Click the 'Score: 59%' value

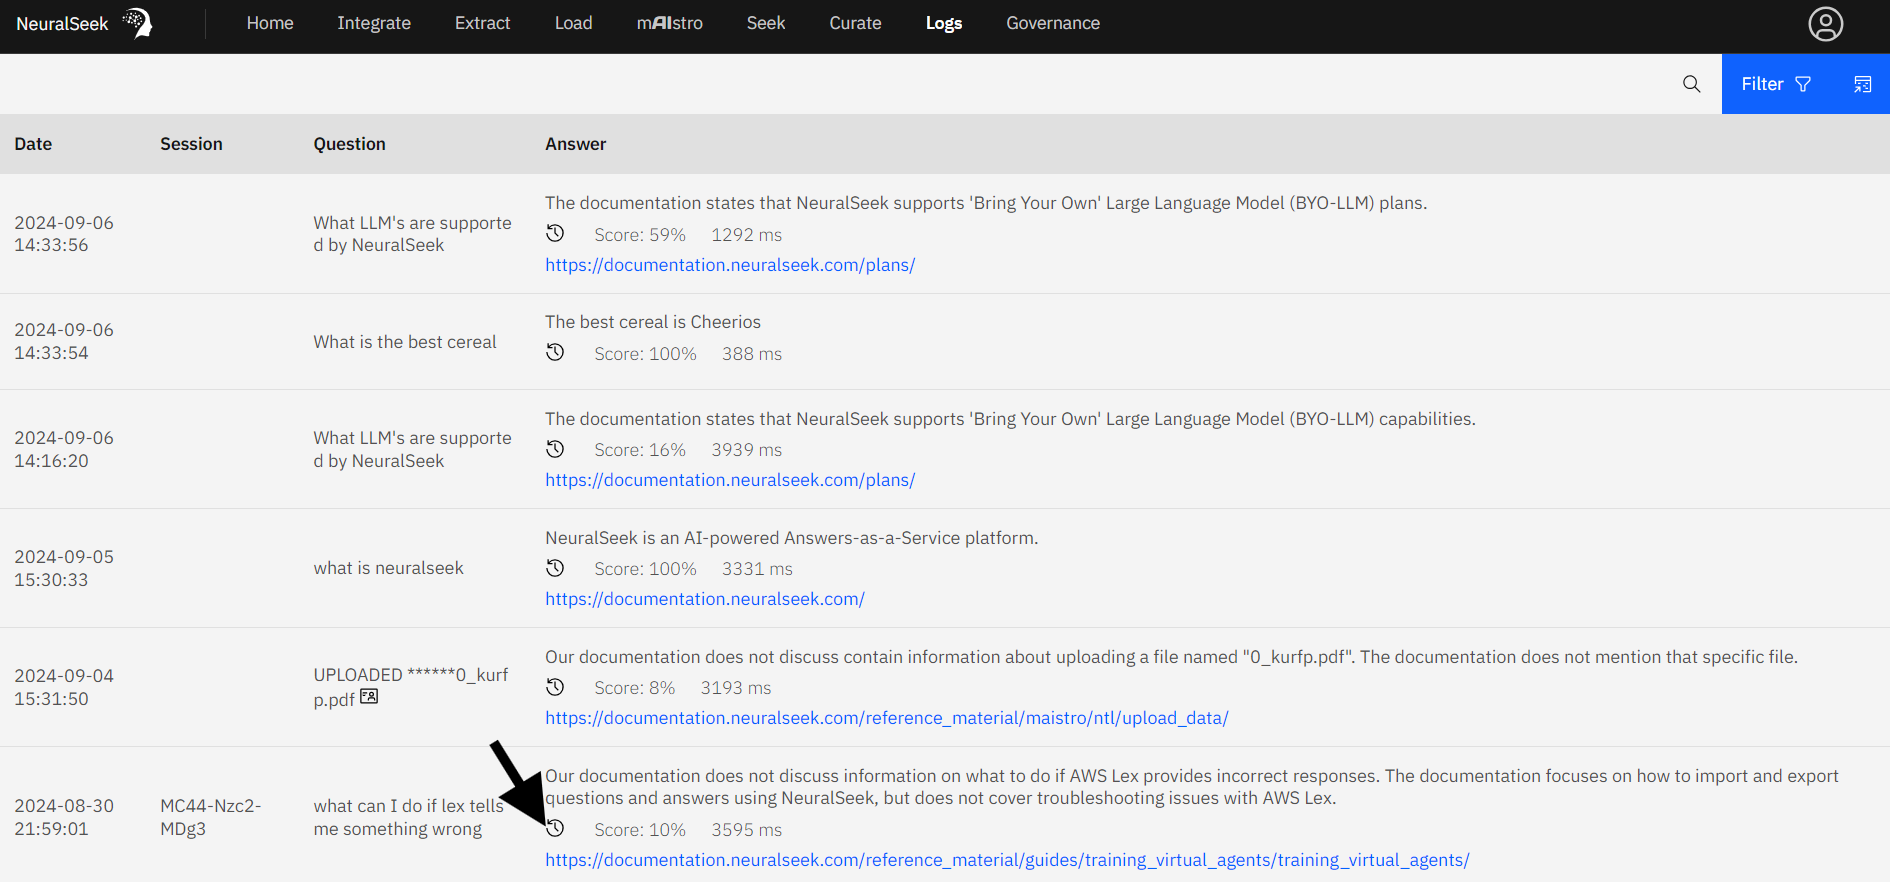[x=640, y=235]
